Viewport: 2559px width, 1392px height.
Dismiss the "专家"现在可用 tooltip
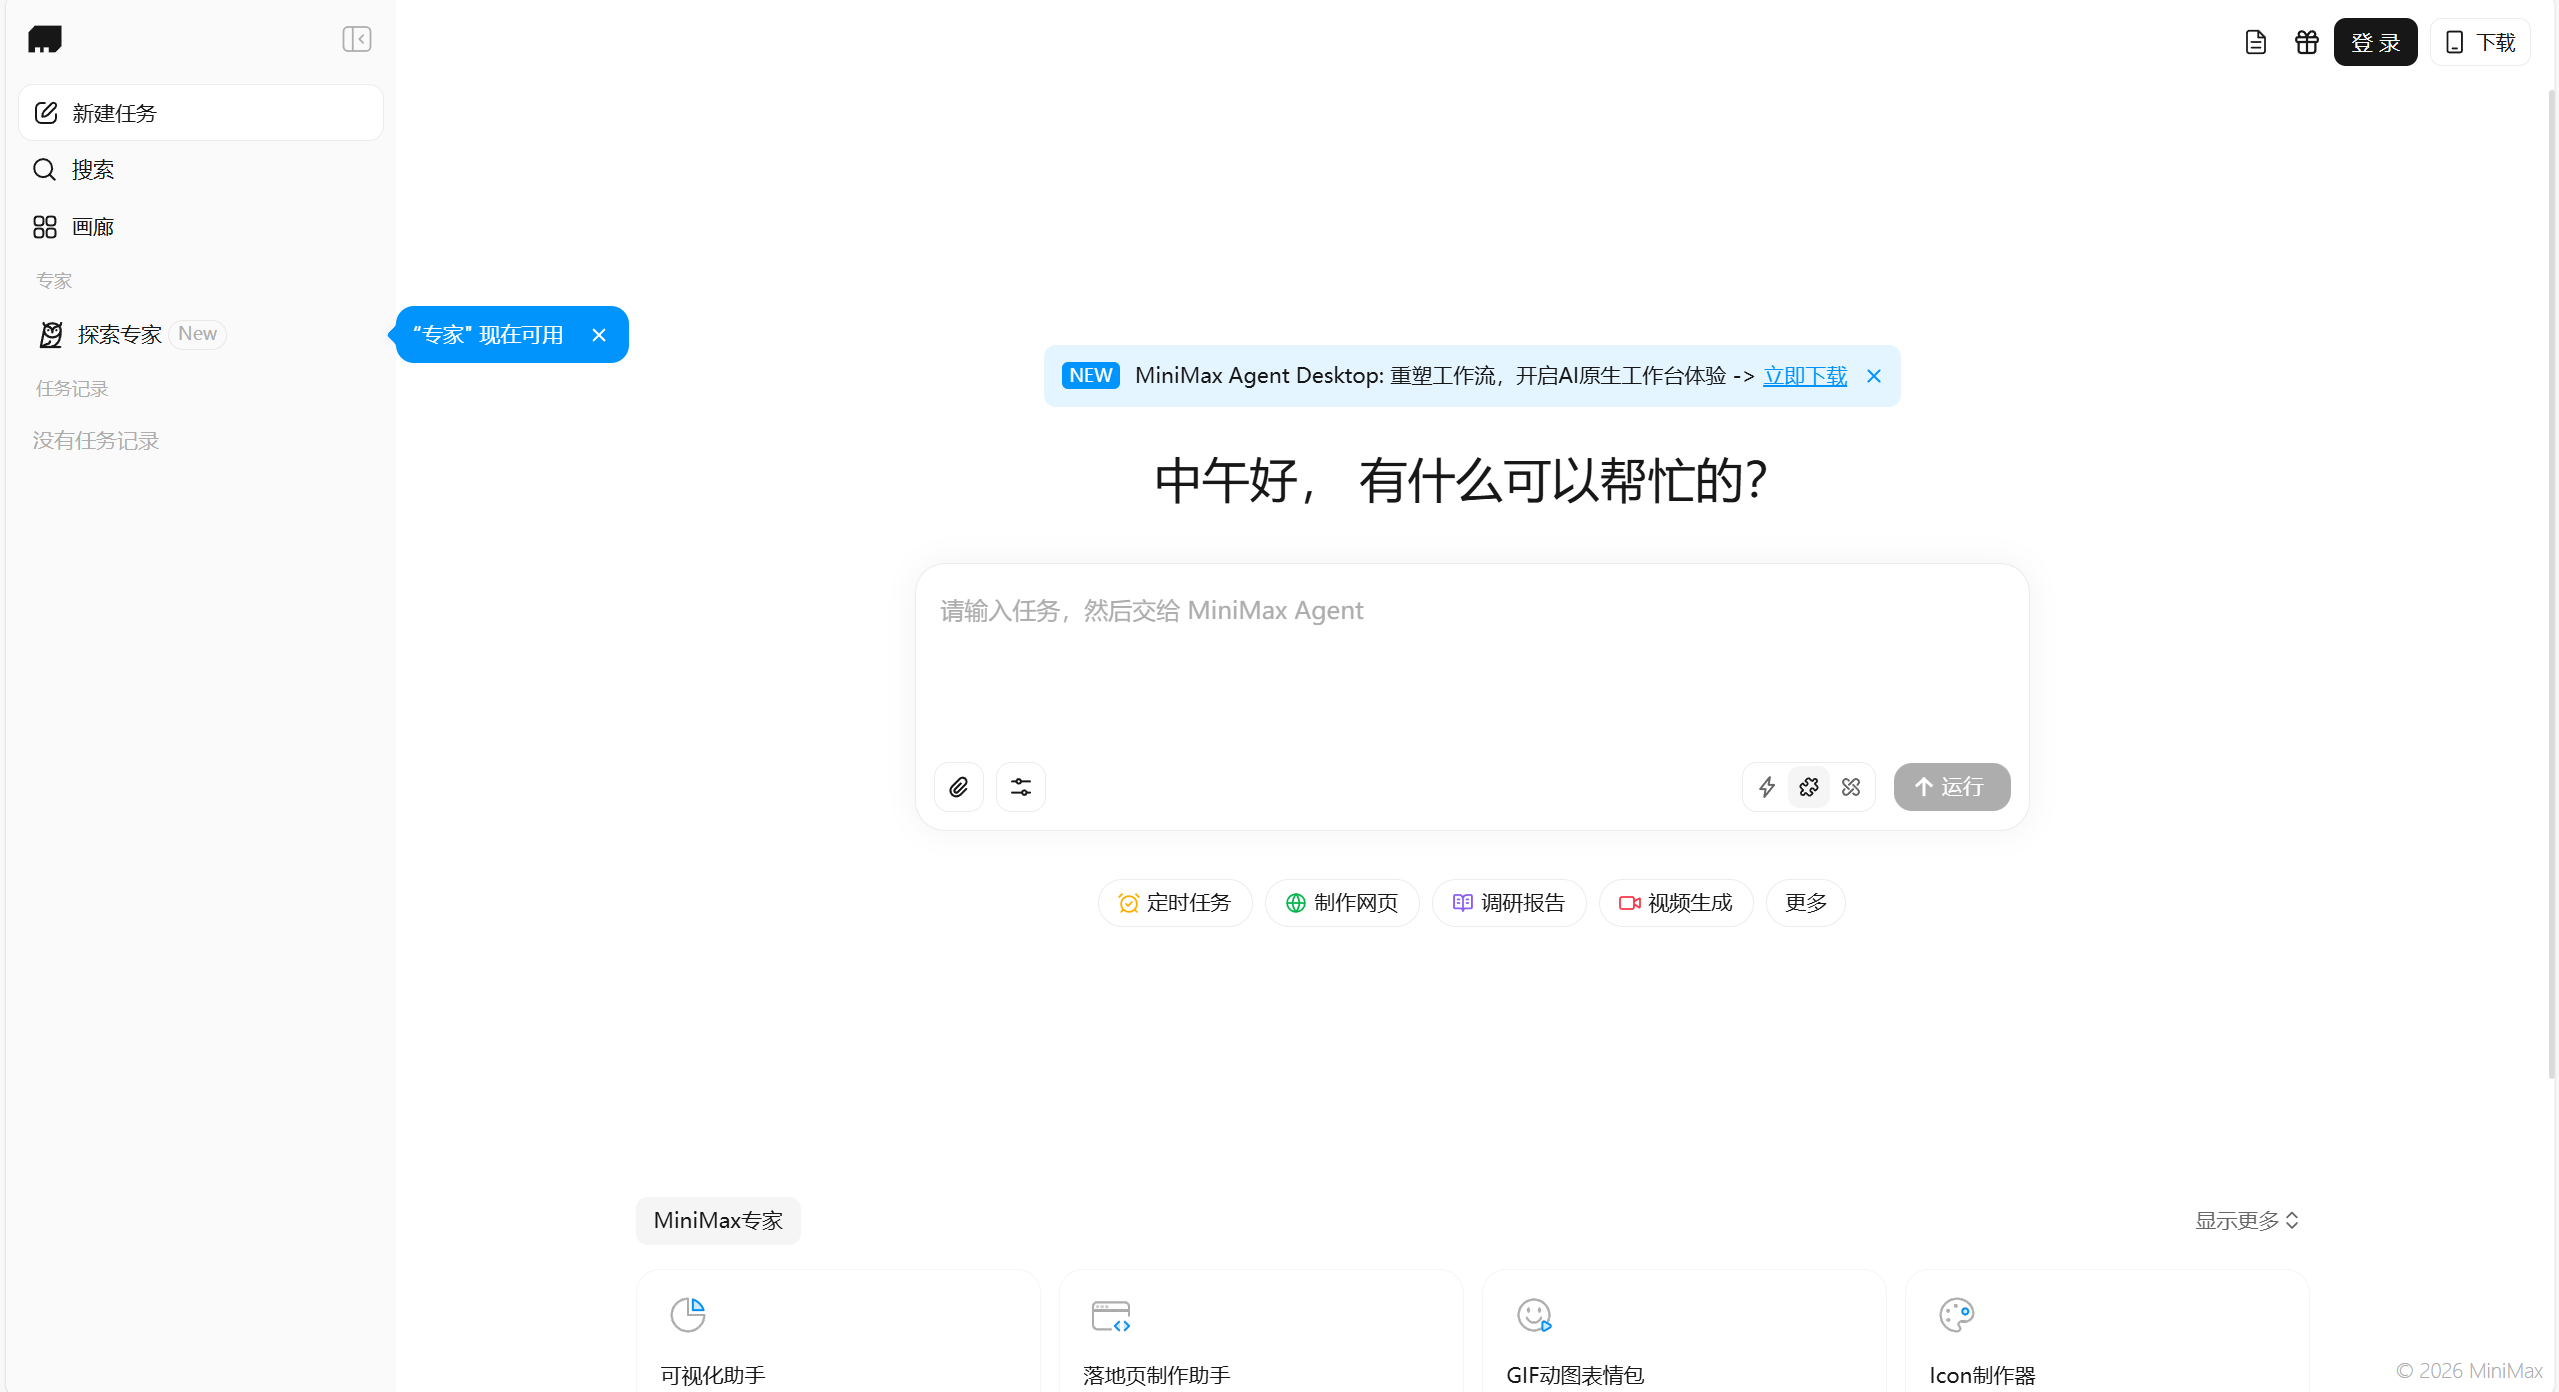coord(599,335)
